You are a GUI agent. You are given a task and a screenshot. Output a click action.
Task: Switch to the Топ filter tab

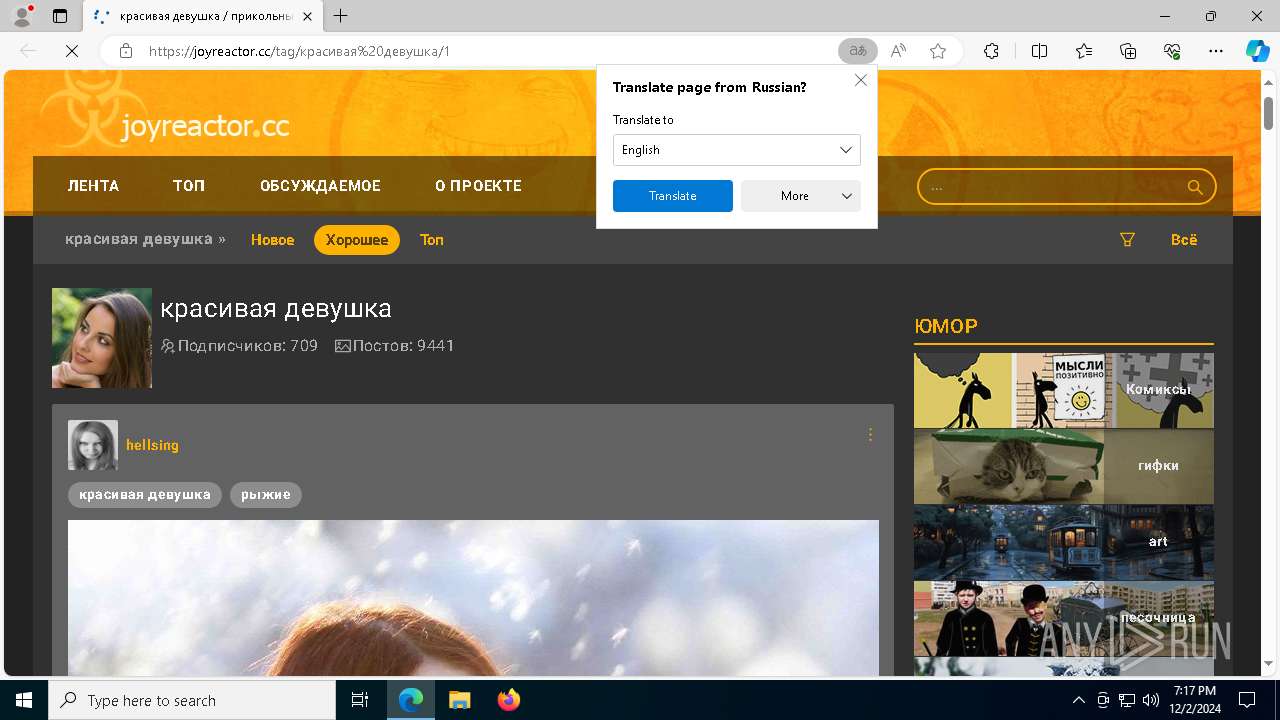pos(431,240)
